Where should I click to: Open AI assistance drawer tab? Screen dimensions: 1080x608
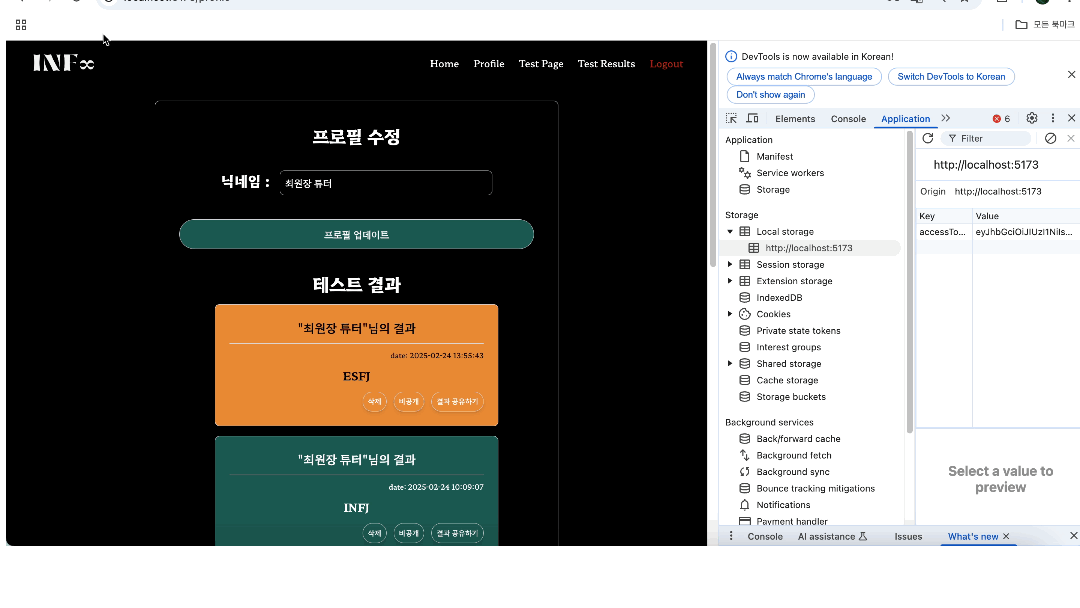(832, 536)
